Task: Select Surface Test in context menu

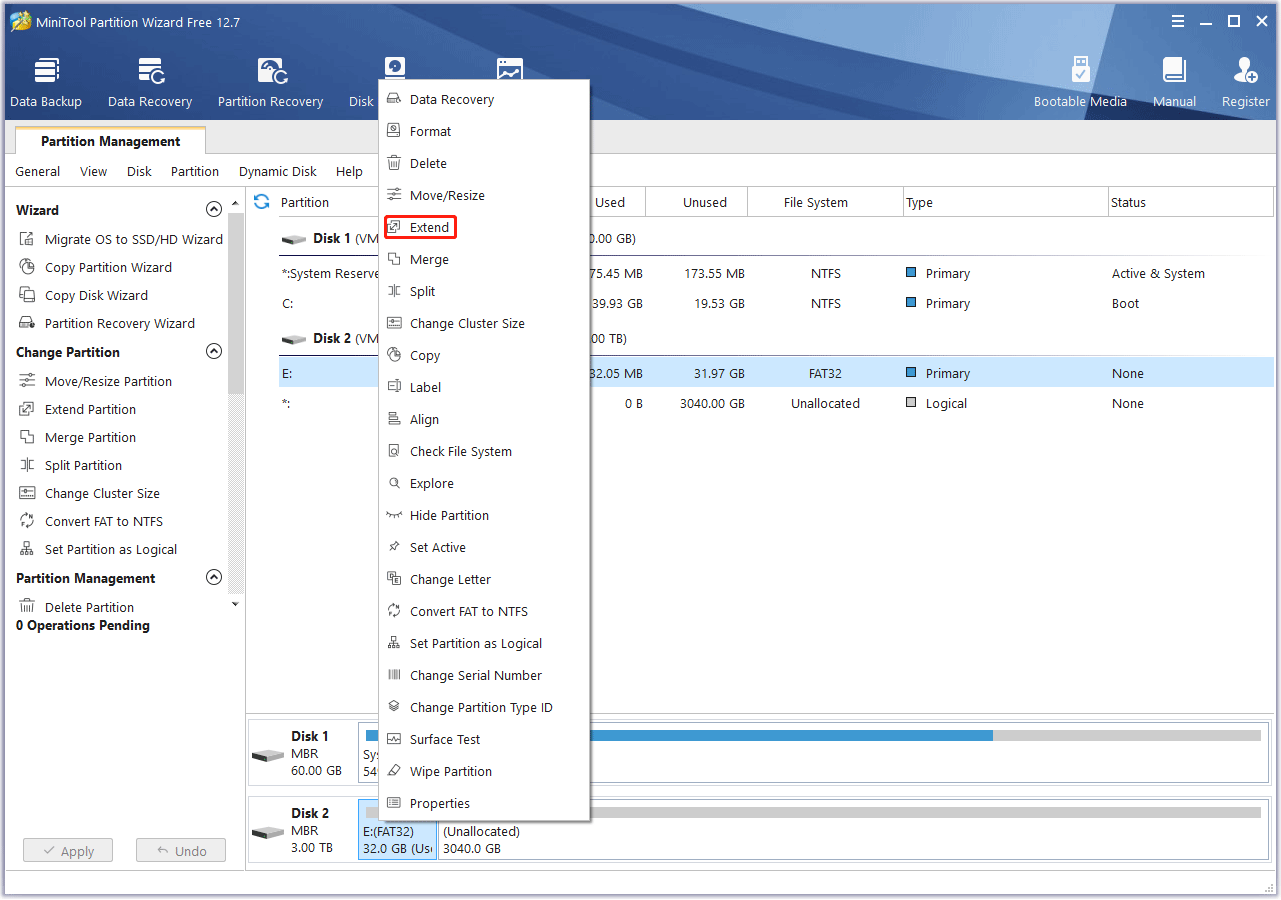Action: [484, 739]
